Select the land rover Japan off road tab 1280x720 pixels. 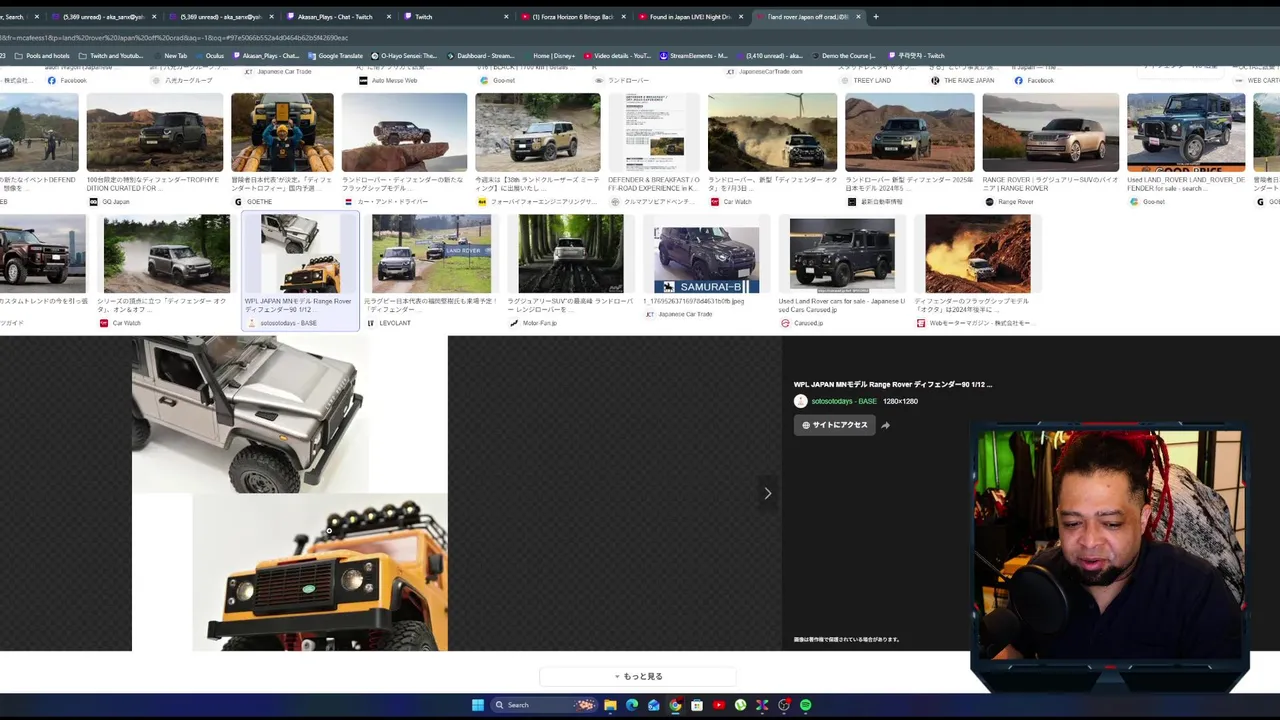(x=808, y=17)
